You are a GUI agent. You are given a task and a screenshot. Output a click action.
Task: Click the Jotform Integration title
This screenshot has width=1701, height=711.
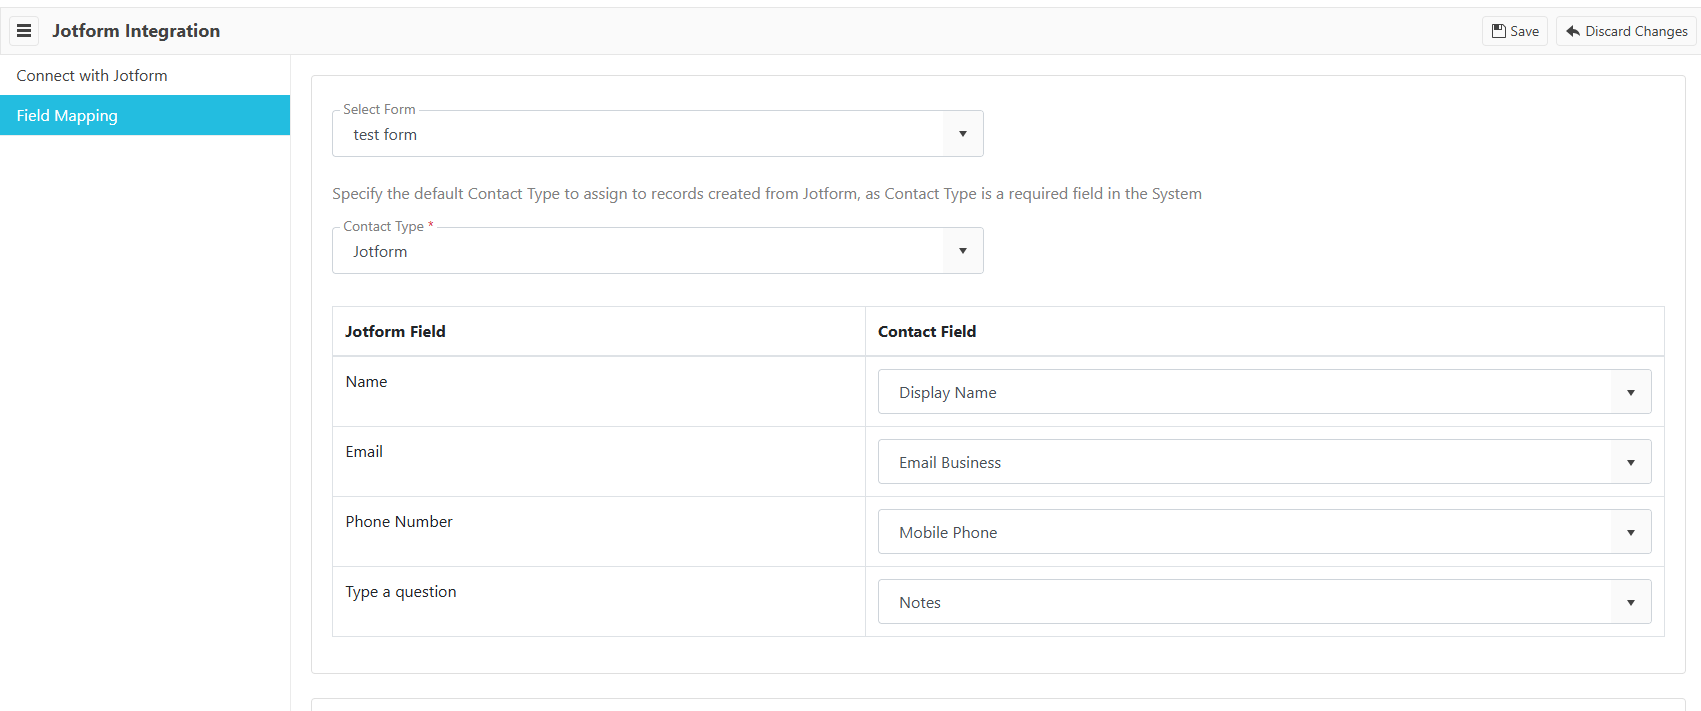[136, 31]
